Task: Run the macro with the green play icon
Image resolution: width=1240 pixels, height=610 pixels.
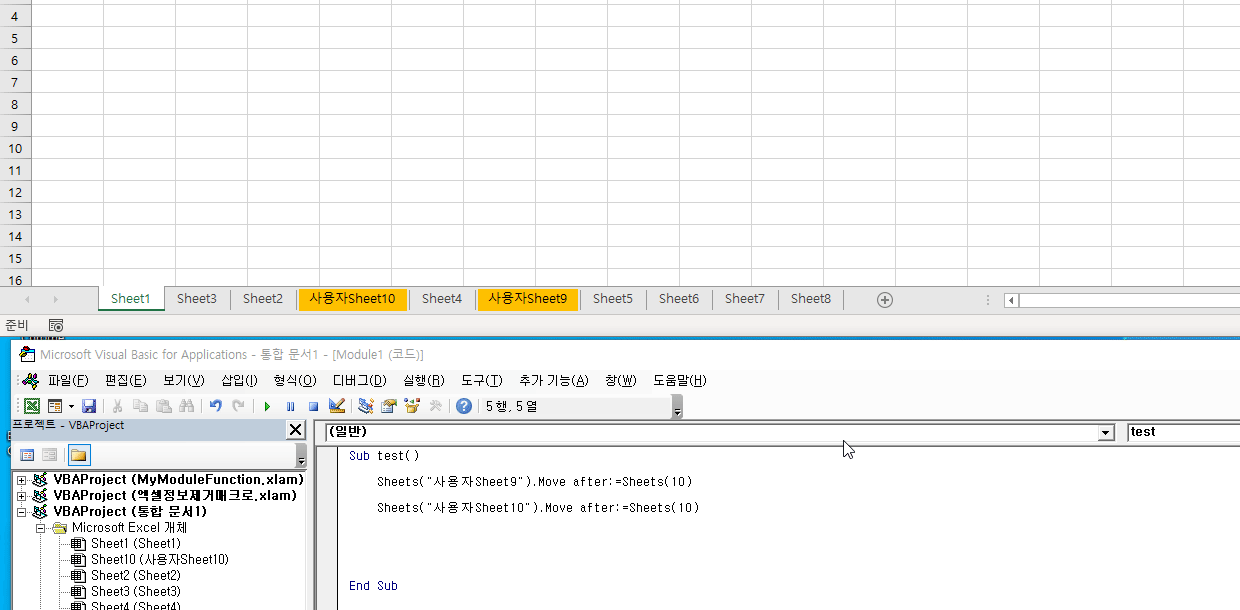Action: click(x=267, y=406)
